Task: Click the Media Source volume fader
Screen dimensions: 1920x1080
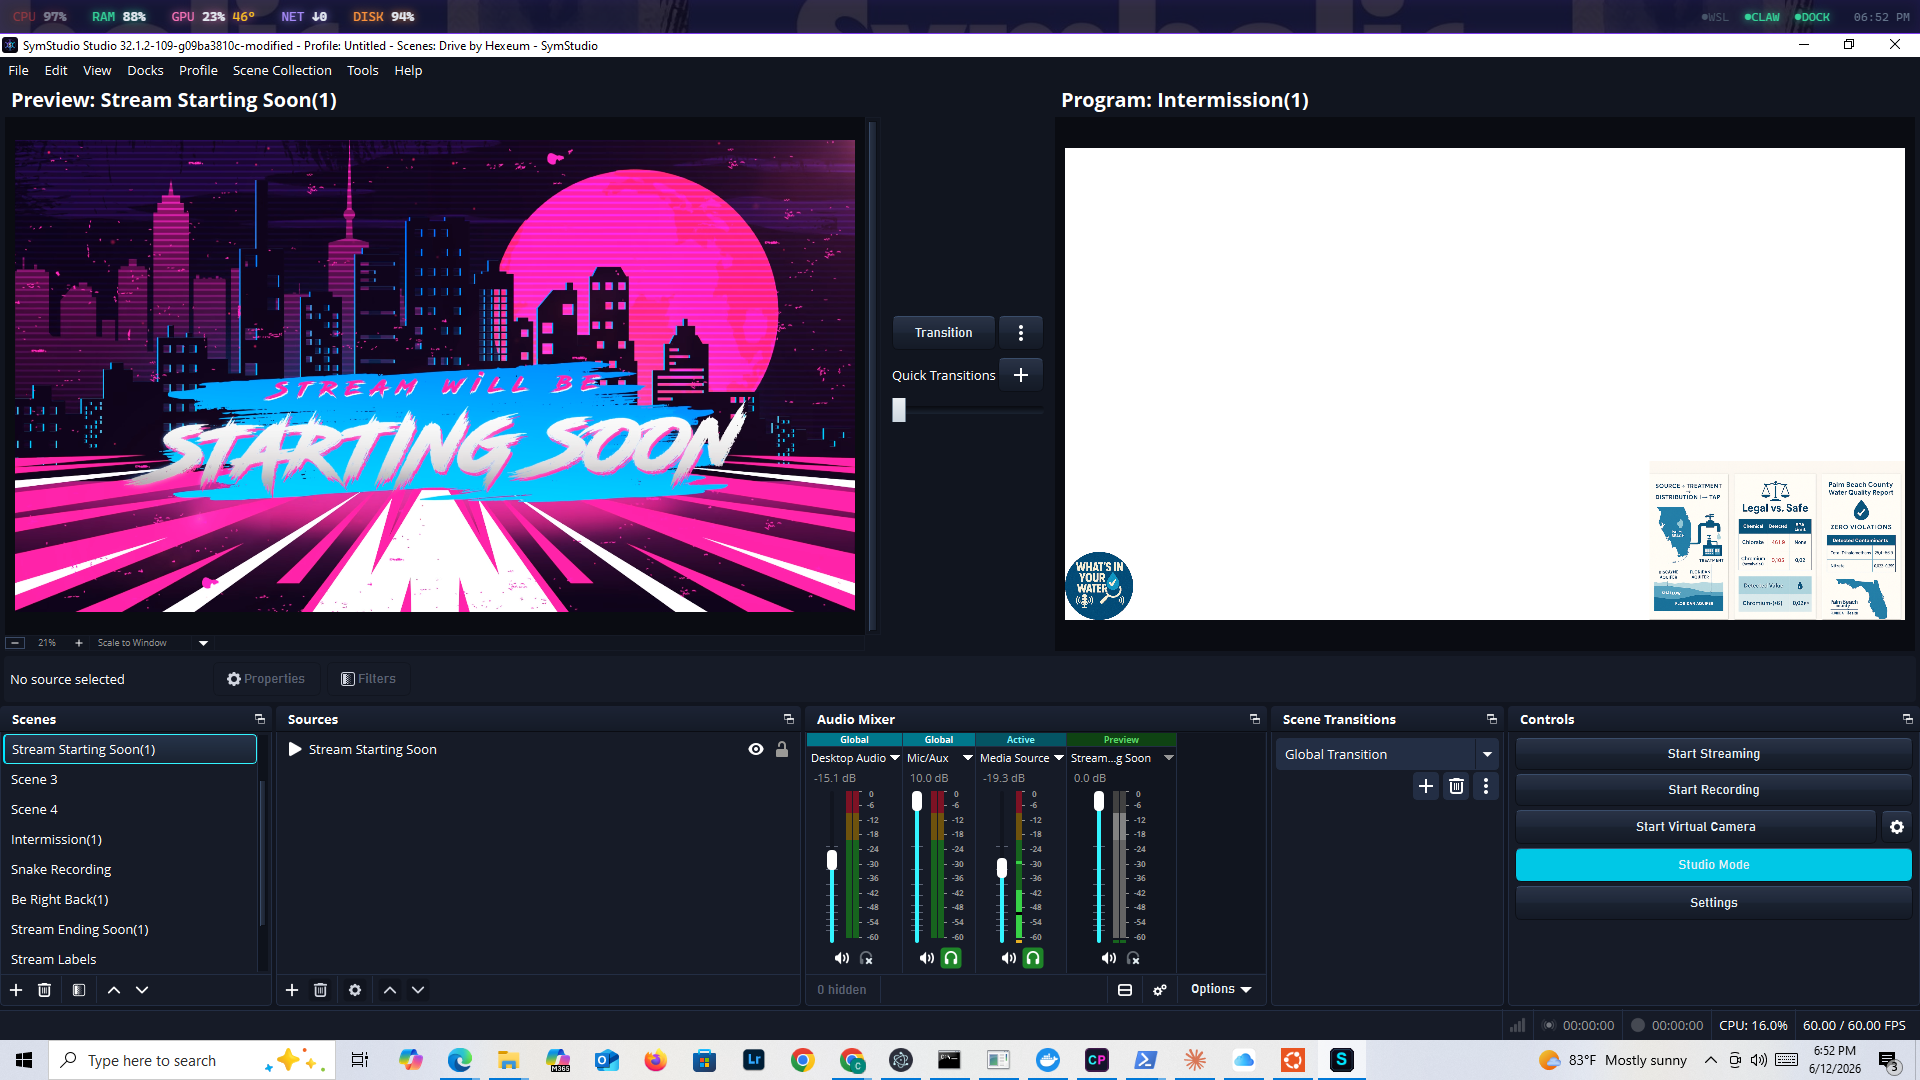Action: pos(1002,868)
